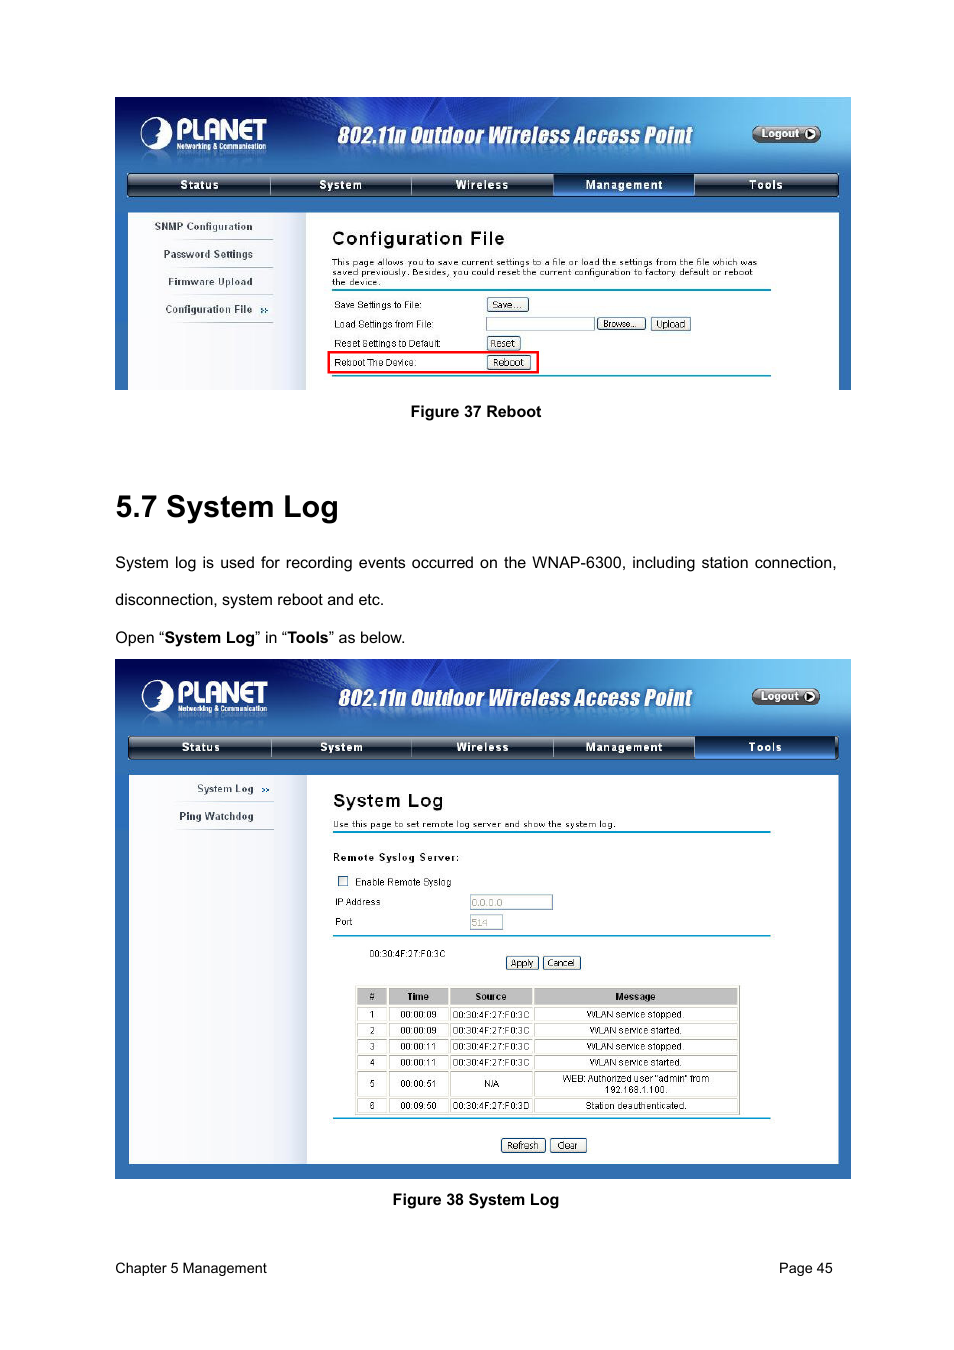Open the Wireless tab in the Configuration File screenshot
The image size is (954, 1350).
482,185
